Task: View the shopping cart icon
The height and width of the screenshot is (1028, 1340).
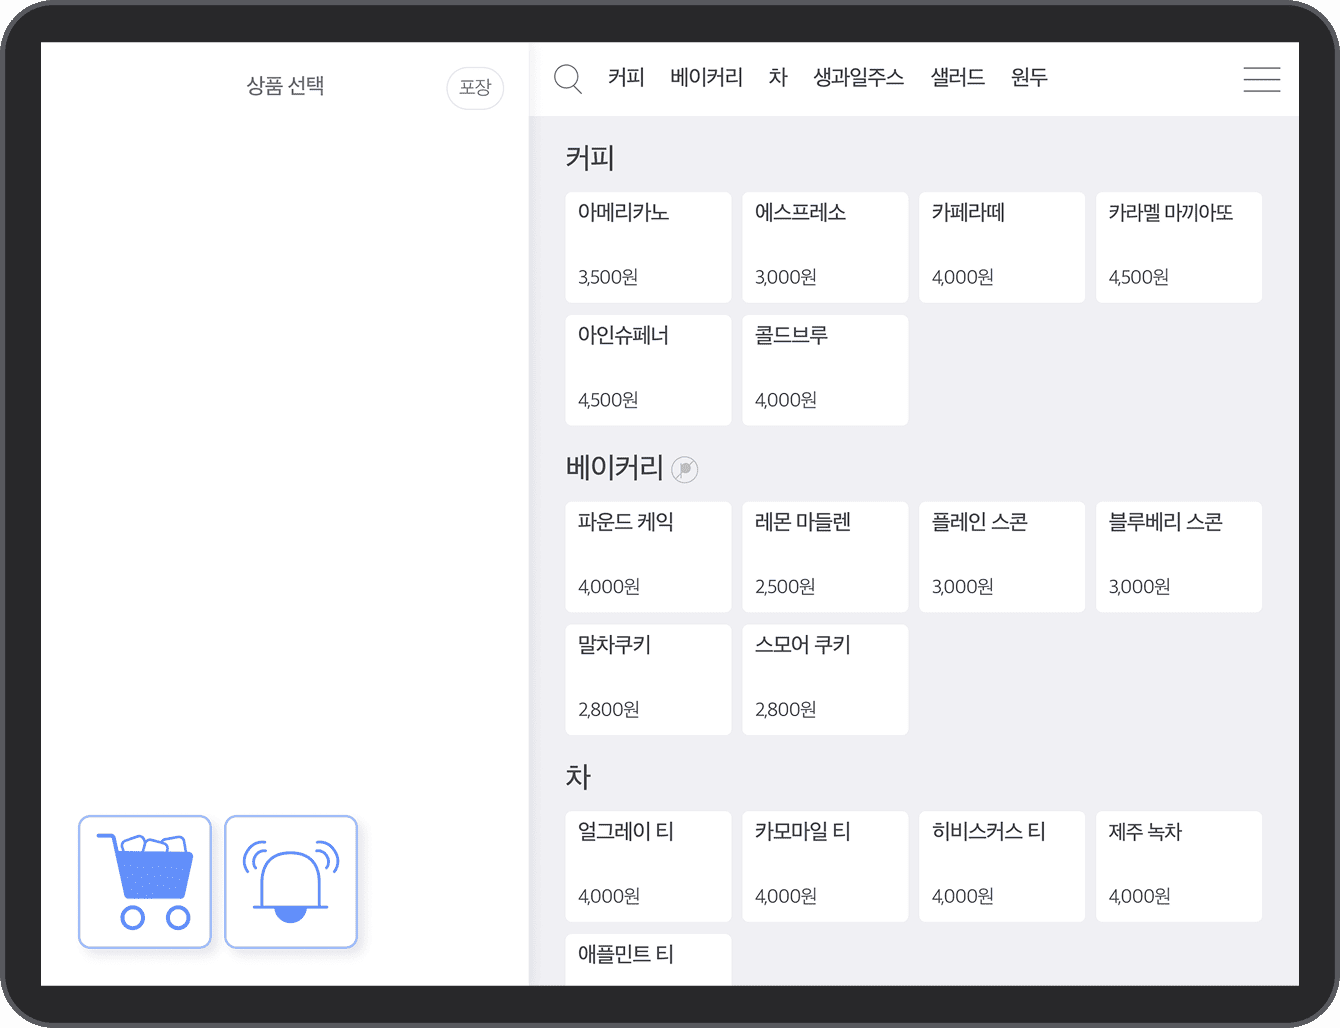Action: pos(144,881)
